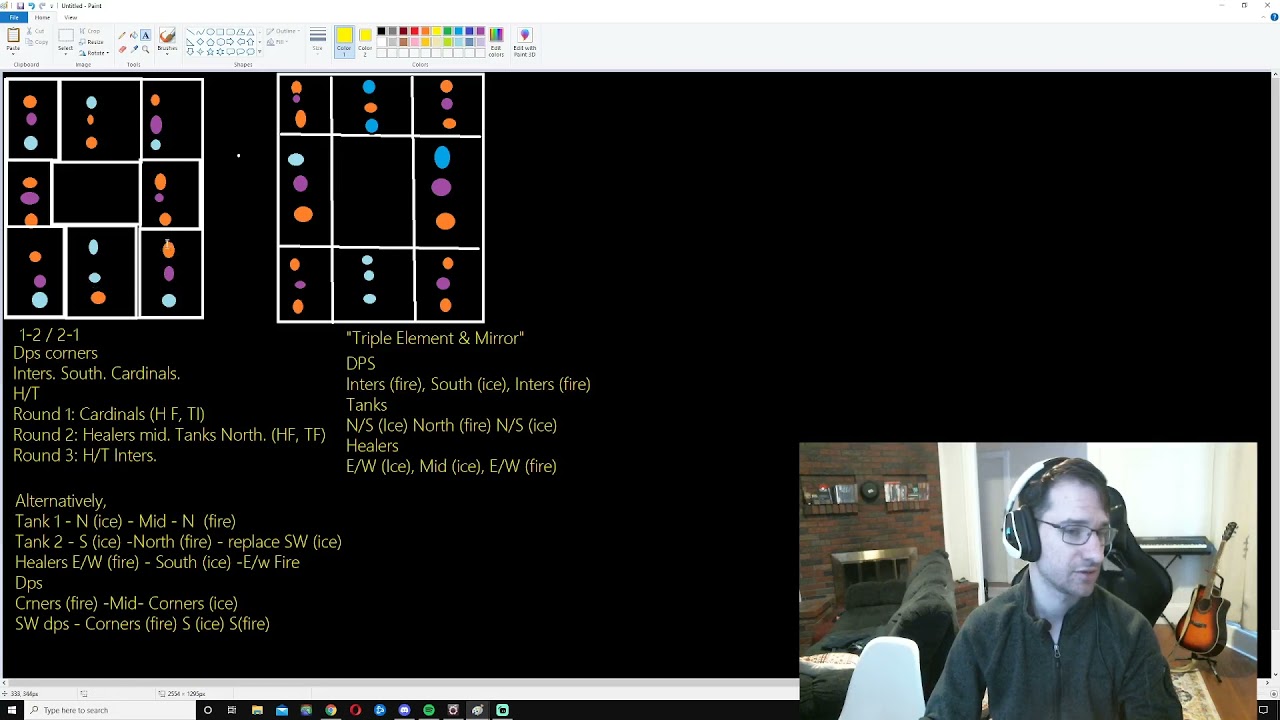1280x720 pixels.
Task: Choose the Triangle shape
Action: pos(250,32)
